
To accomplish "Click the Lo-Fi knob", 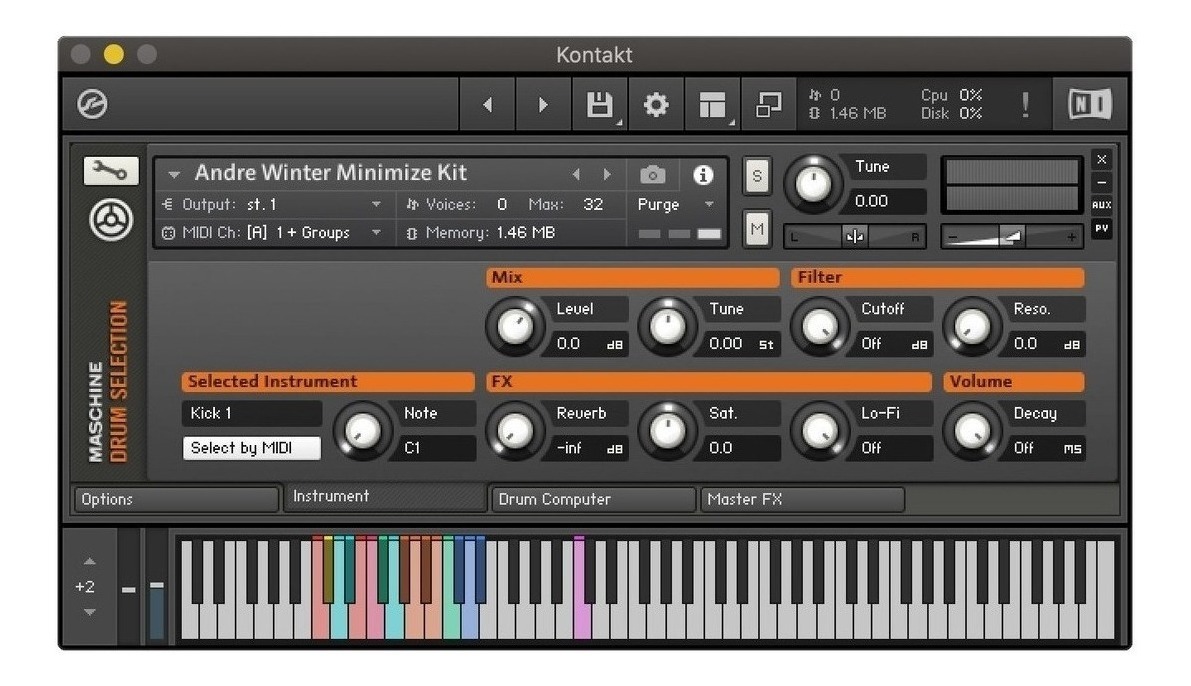I will [820, 431].
